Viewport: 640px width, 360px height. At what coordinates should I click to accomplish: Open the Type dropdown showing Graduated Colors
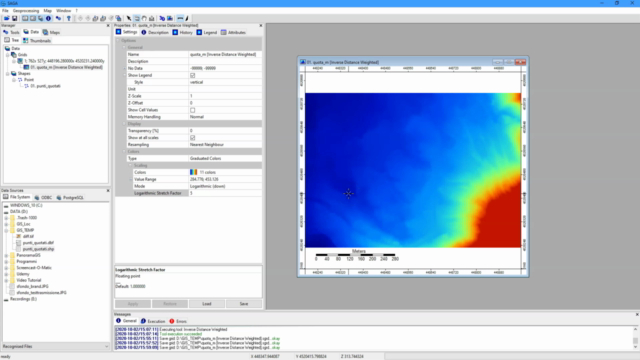coord(225,158)
